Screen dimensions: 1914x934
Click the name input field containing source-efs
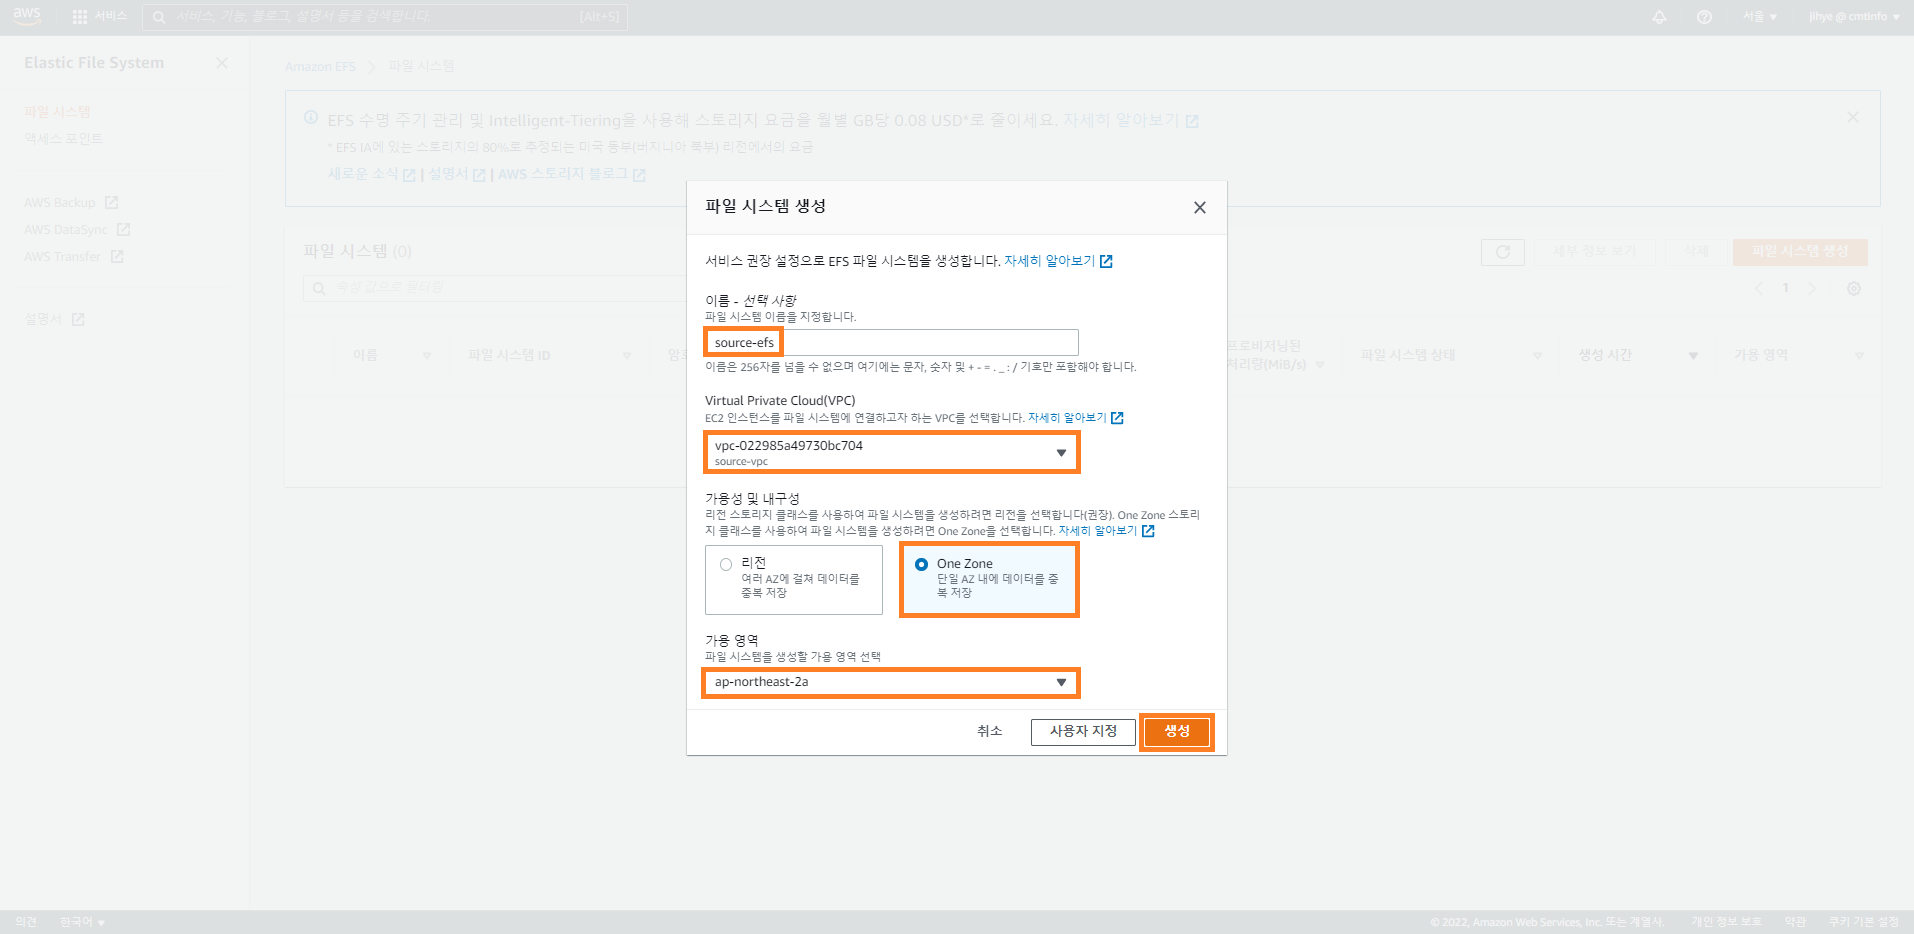click(x=891, y=343)
